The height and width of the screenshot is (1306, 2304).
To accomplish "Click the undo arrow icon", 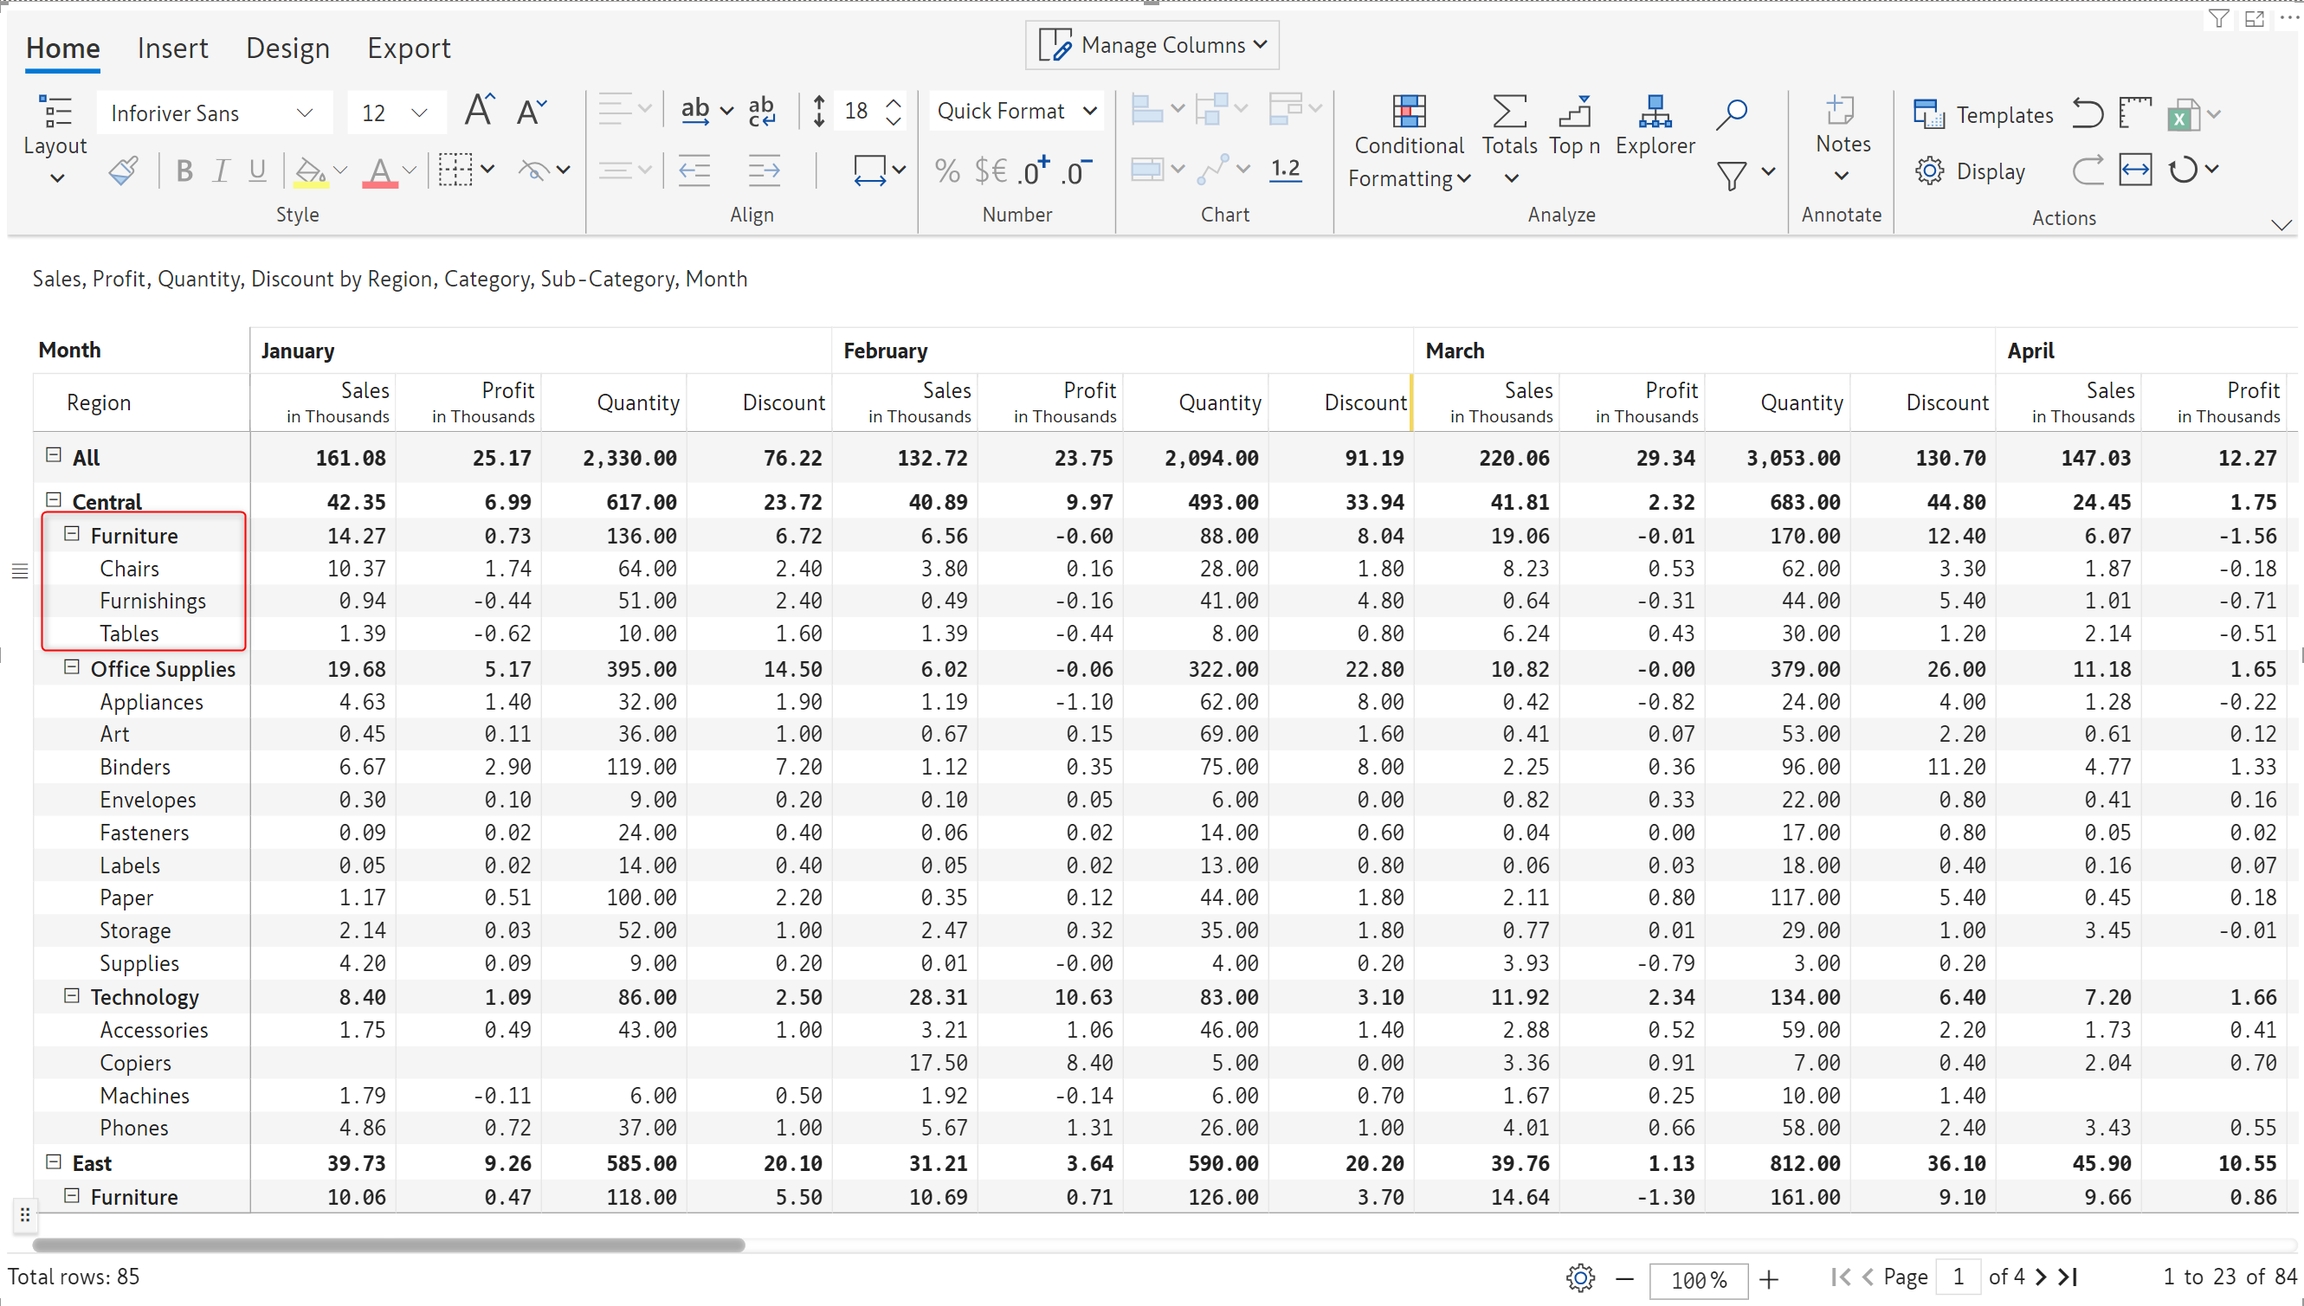I will (2087, 114).
